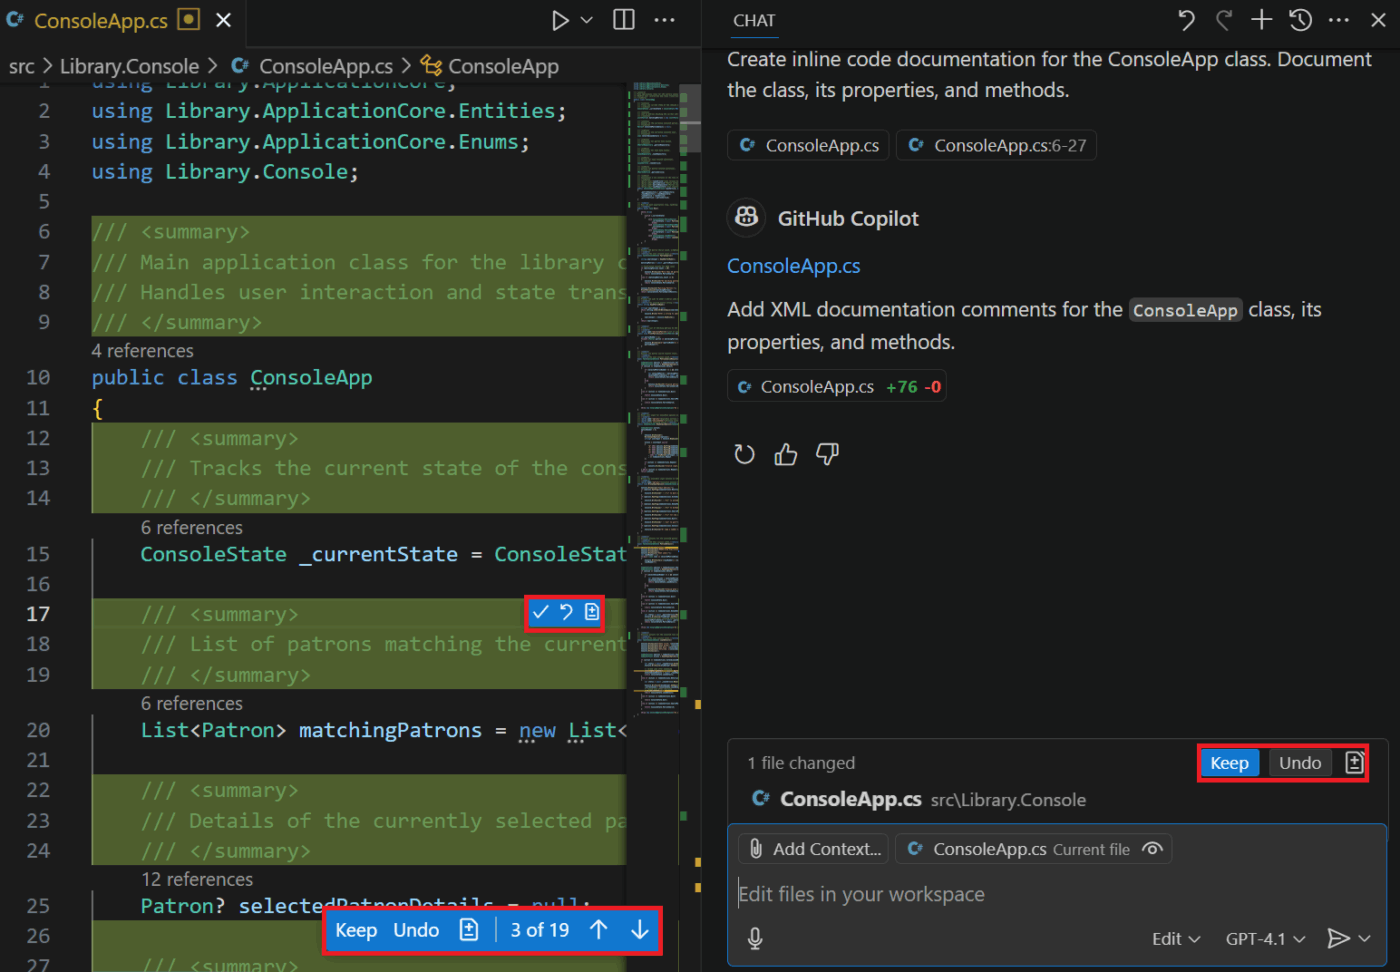Give the response a thumbs up
The height and width of the screenshot is (972, 1400).
[x=785, y=454]
